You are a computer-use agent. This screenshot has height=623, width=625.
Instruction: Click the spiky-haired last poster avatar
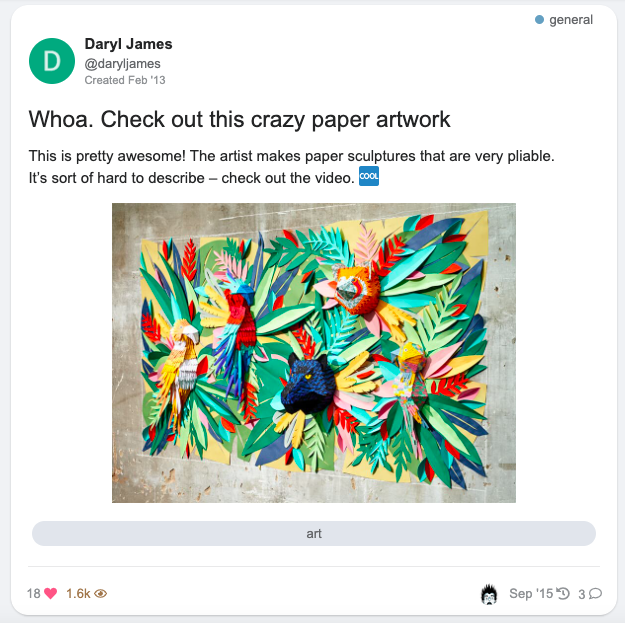(x=489, y=594)
